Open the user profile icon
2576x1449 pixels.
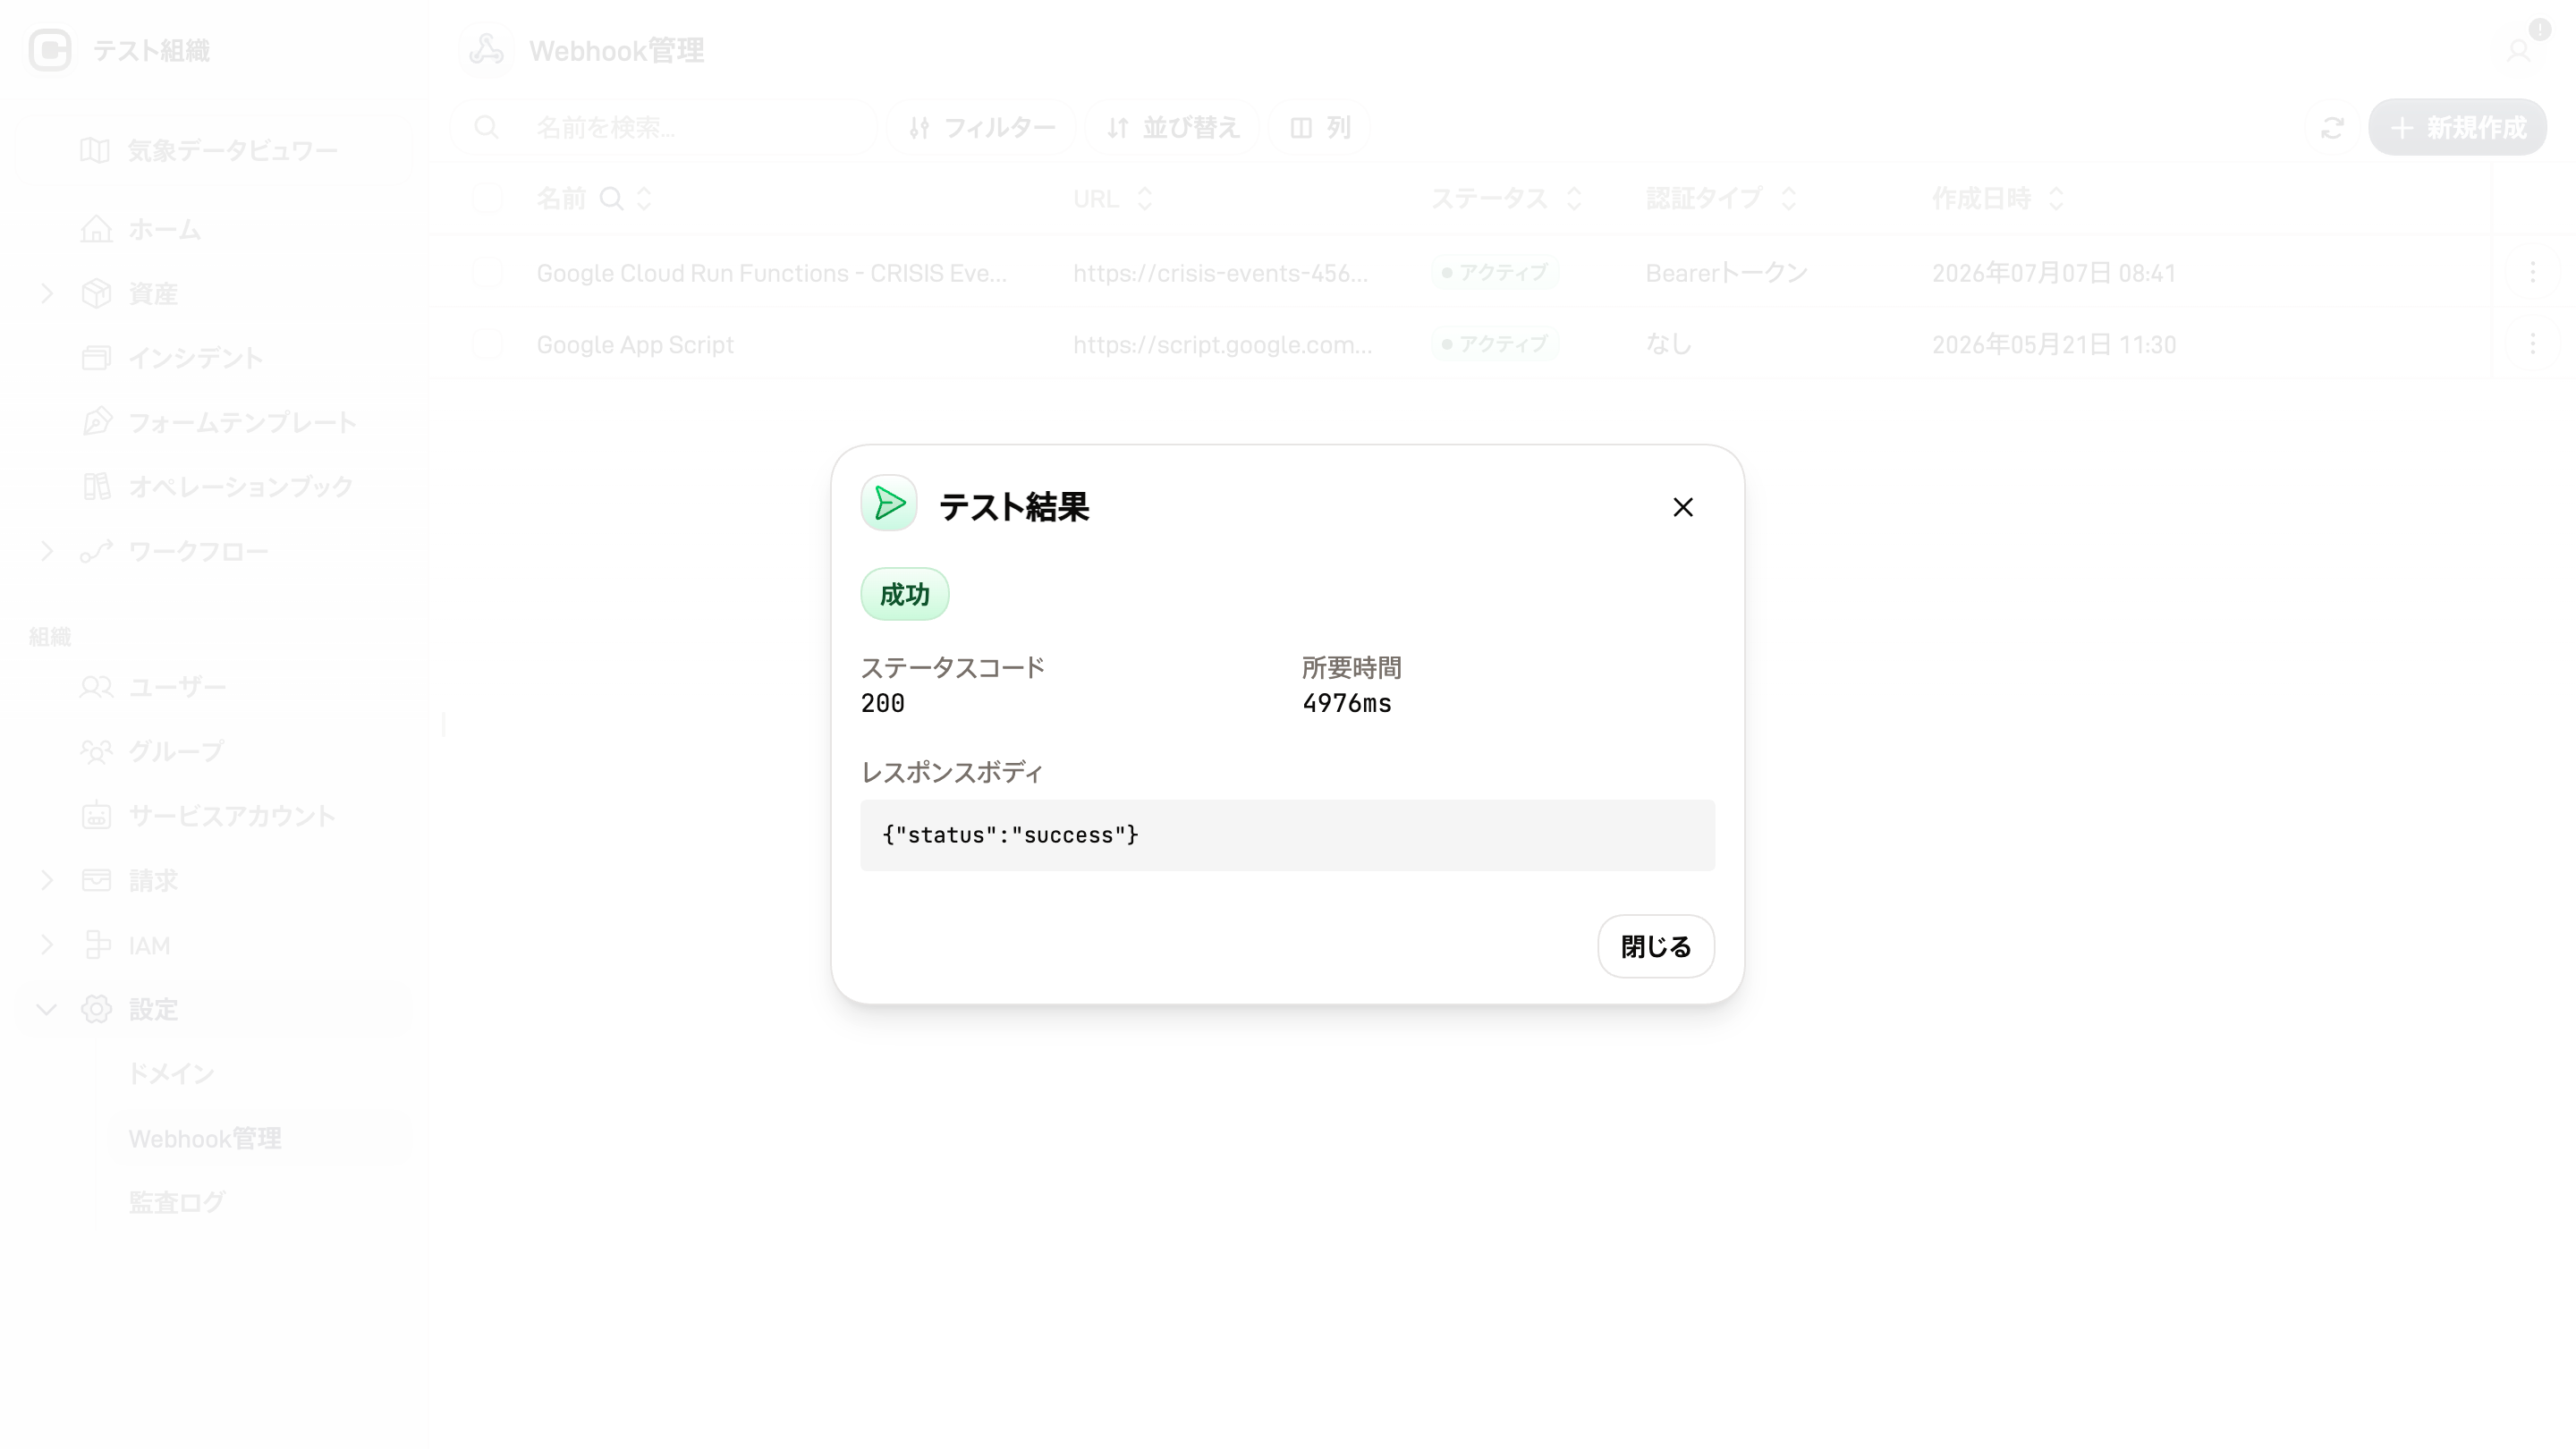click(2518, 50)
